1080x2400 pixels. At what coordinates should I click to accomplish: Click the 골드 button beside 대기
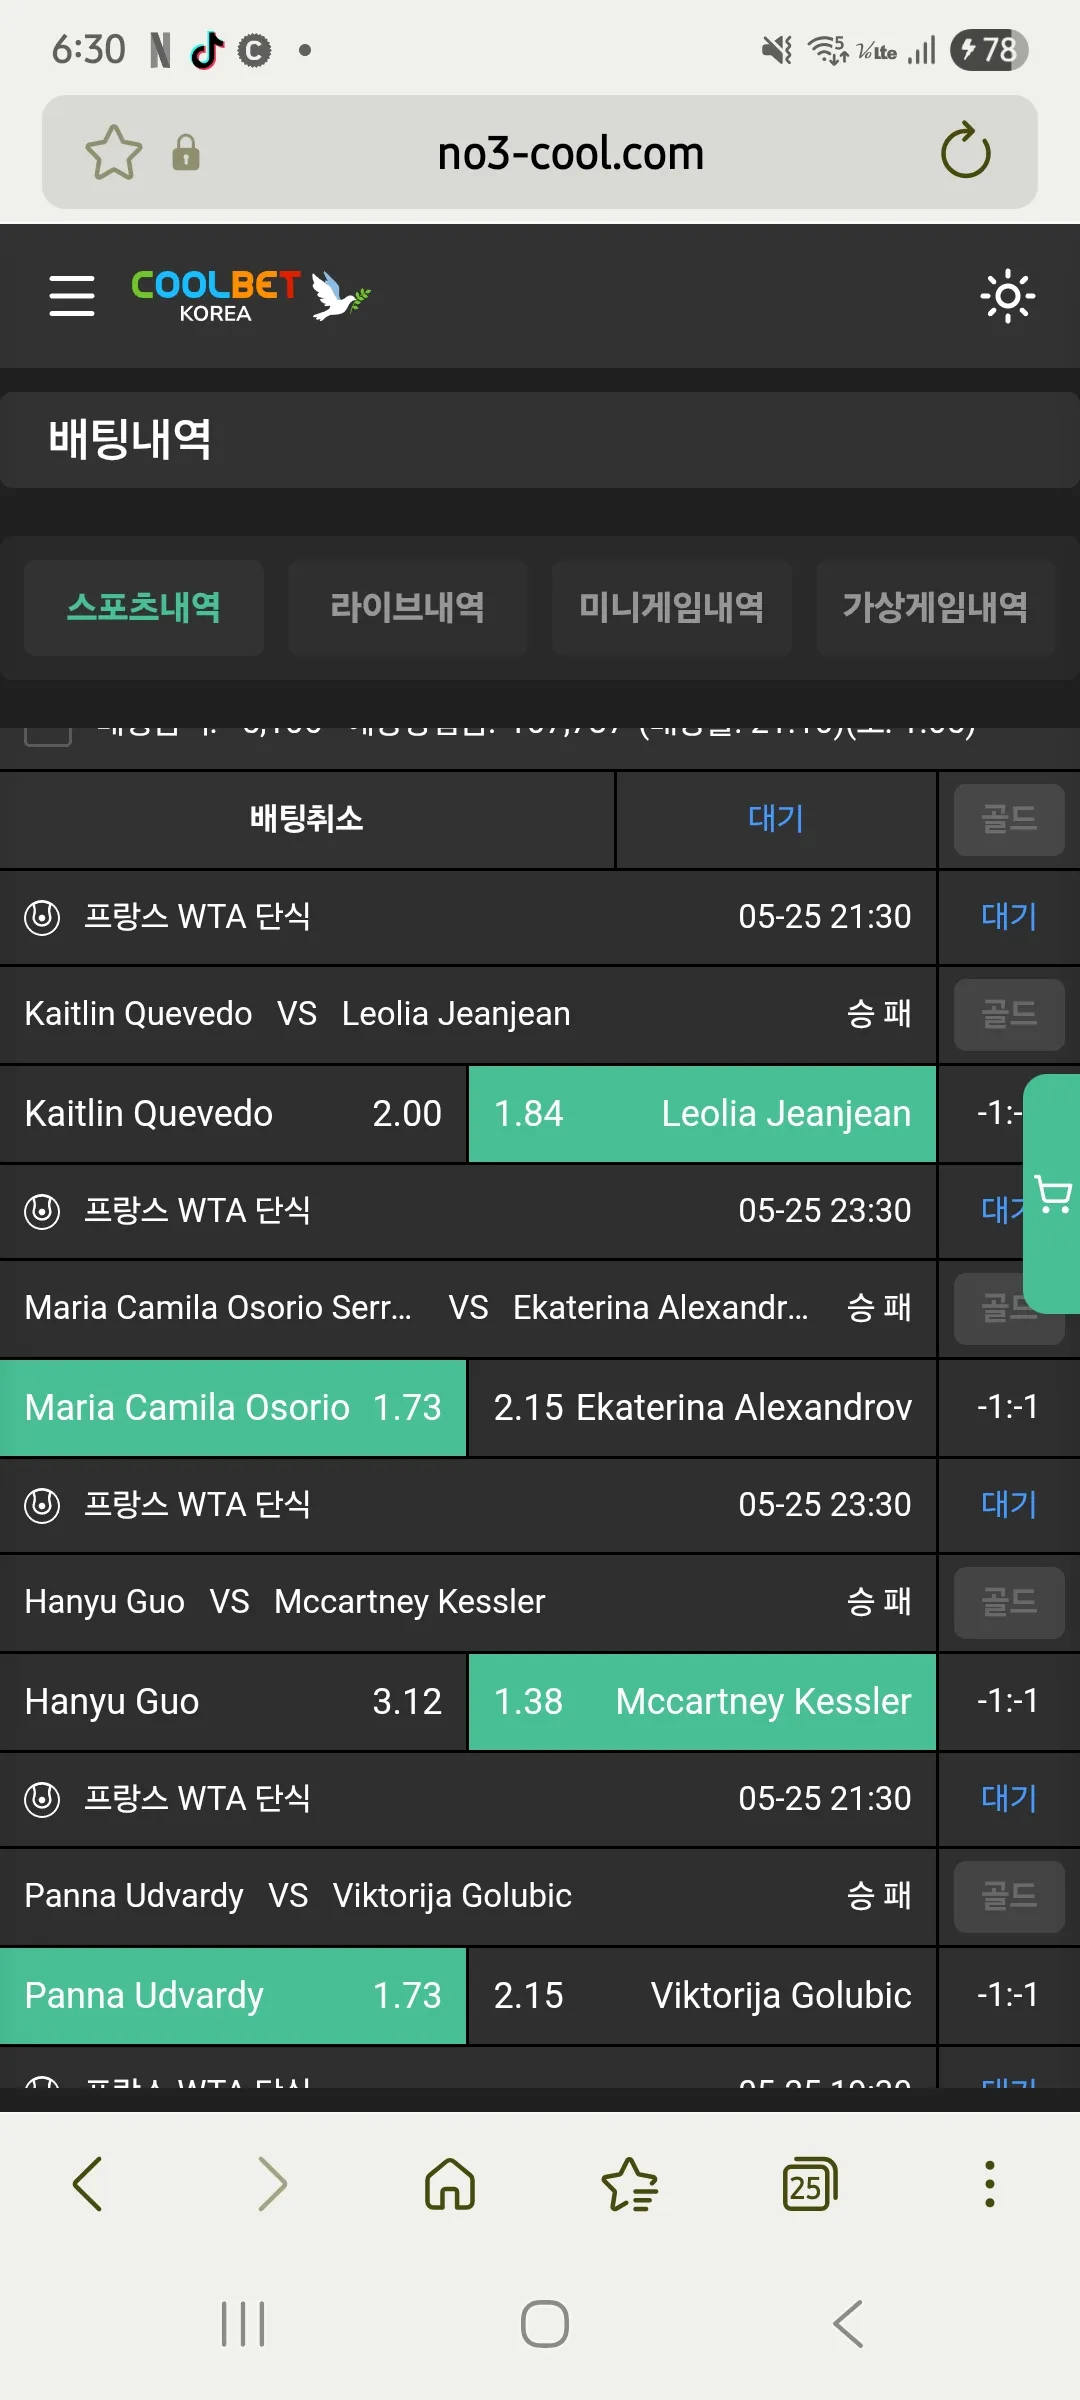click(1009, 819)
